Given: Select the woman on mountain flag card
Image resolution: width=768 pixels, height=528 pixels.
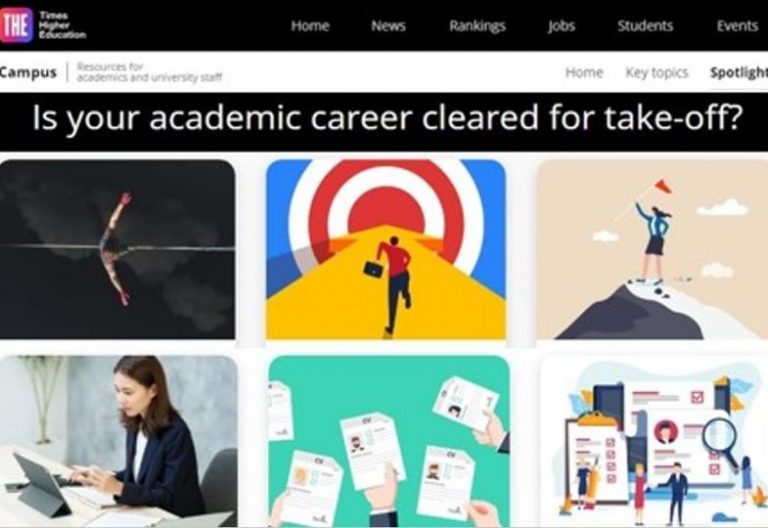Looking at the screenshot, I should click(x=652, y=249).
